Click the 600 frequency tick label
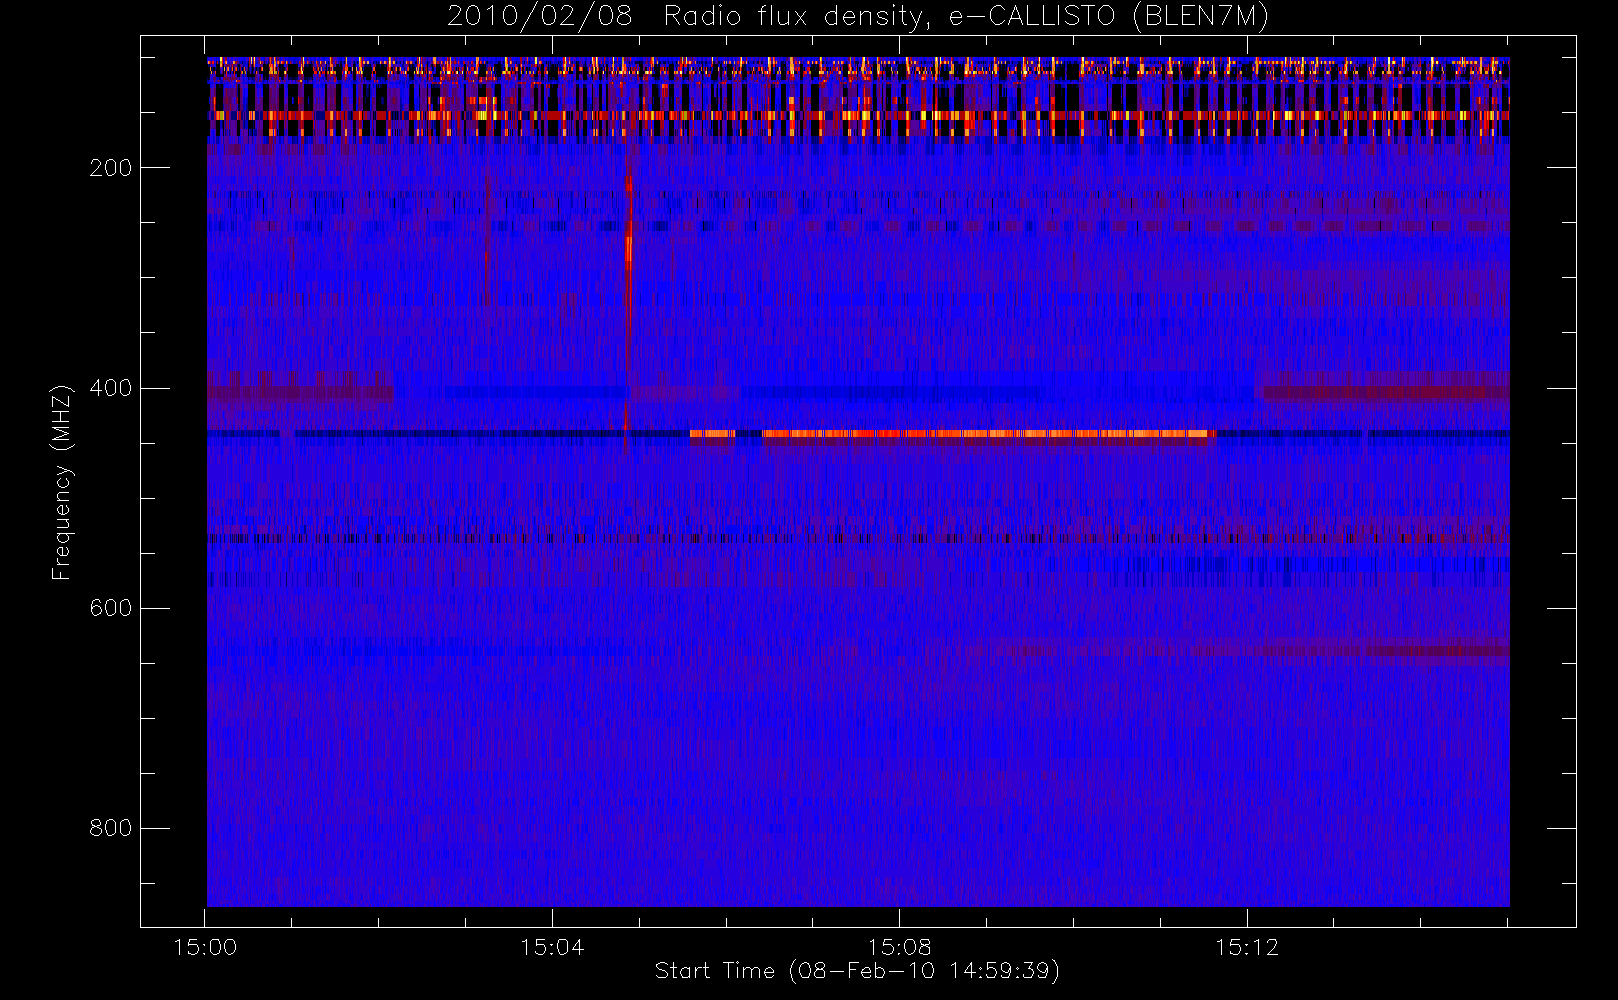The width and height of the screenshot is (1618, 1000). coord(110,608)
